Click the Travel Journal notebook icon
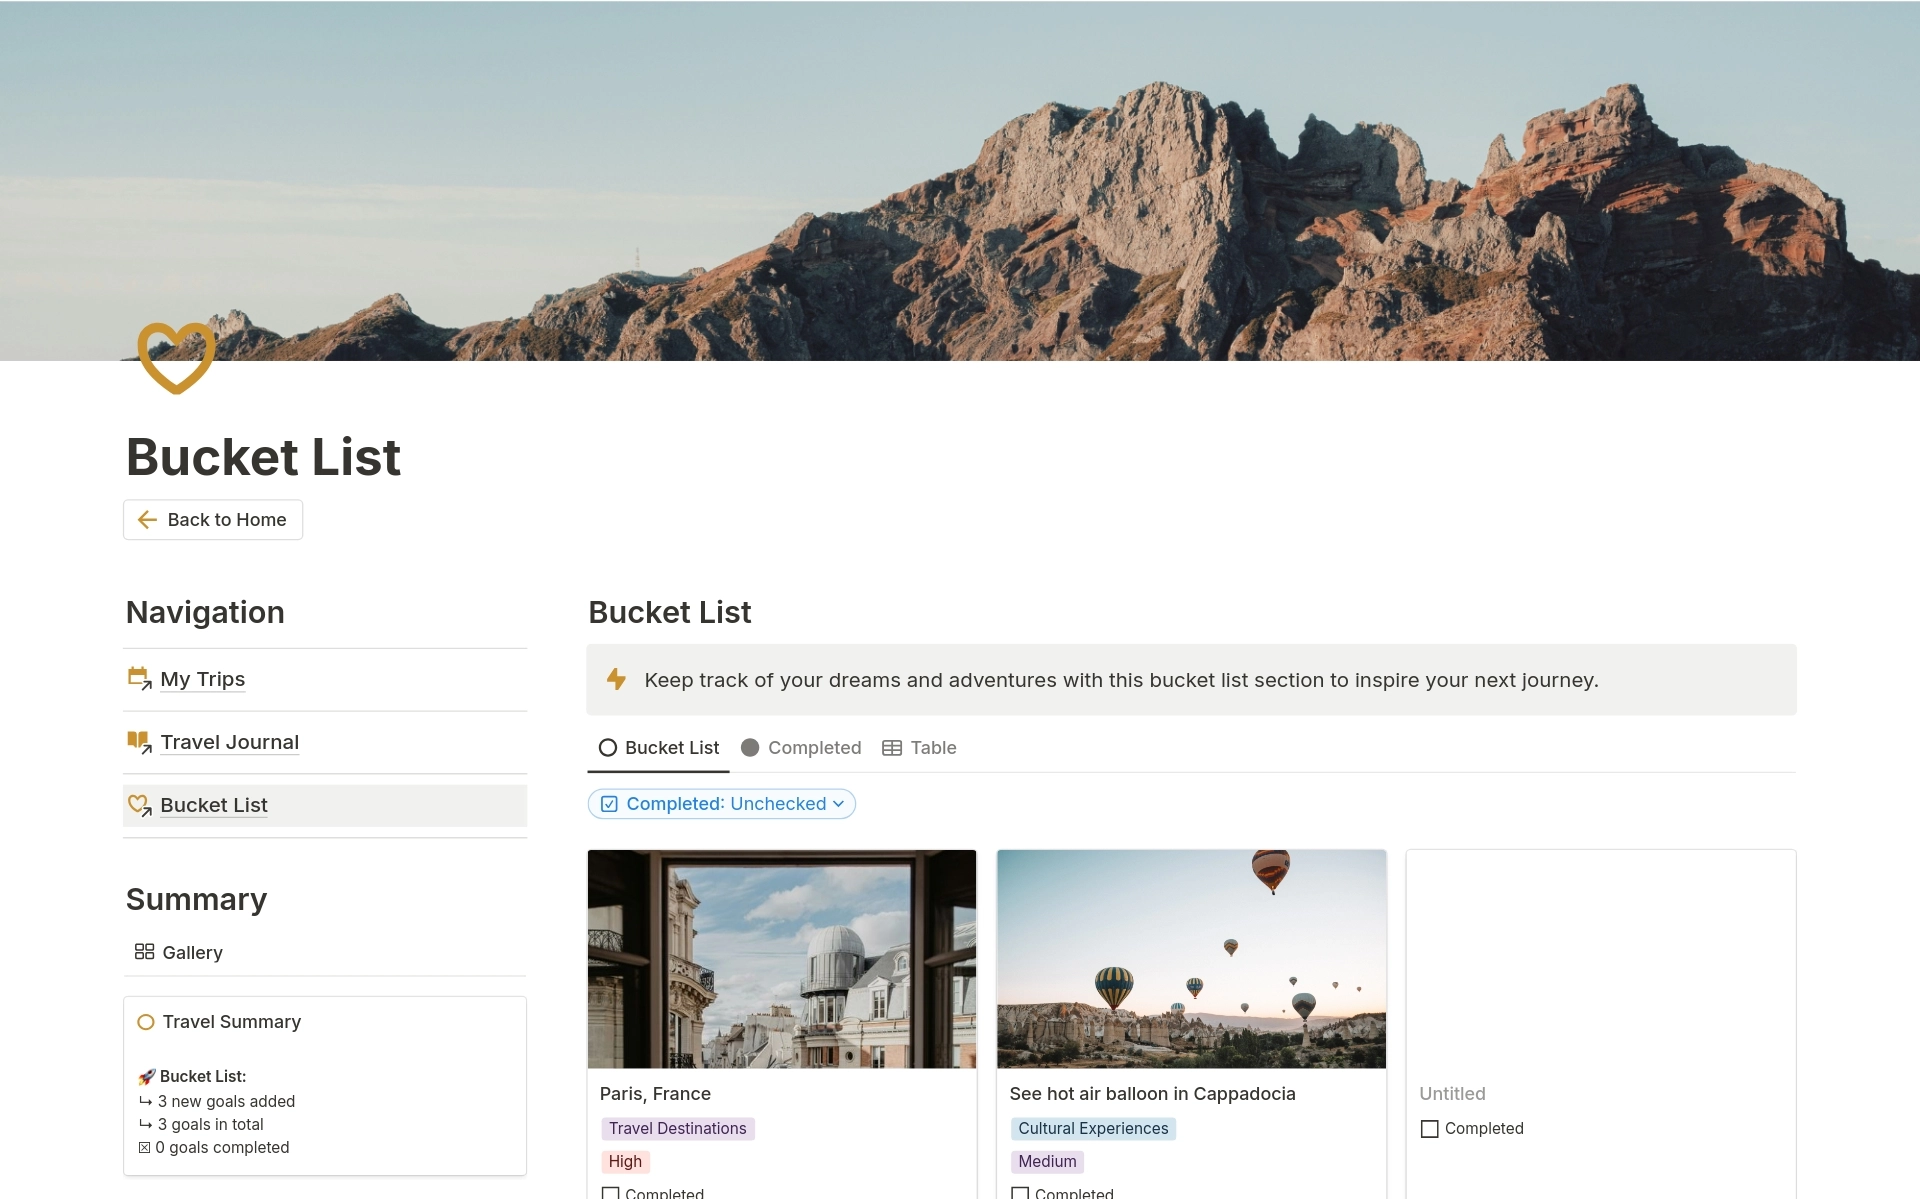Viewport: 1920px width, 1199px height. pyautogui.click(x=138, y=740)
